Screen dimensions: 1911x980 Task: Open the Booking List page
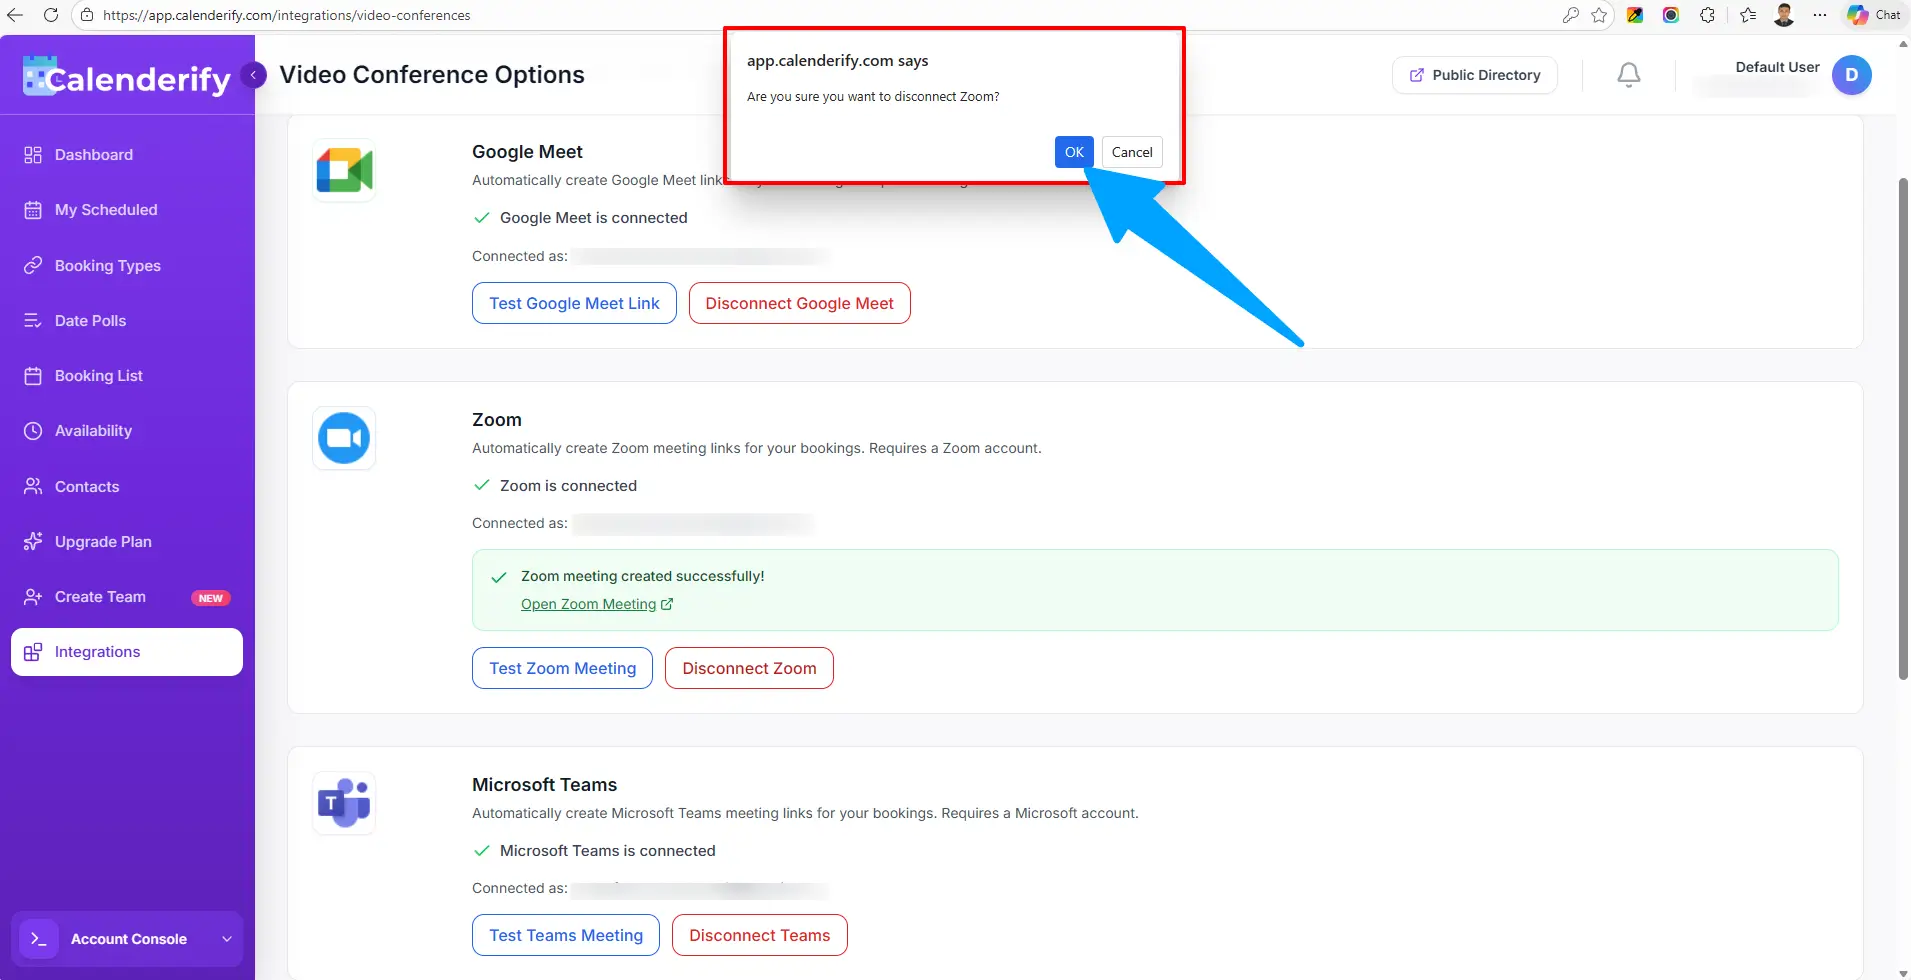tap(98, 375)
